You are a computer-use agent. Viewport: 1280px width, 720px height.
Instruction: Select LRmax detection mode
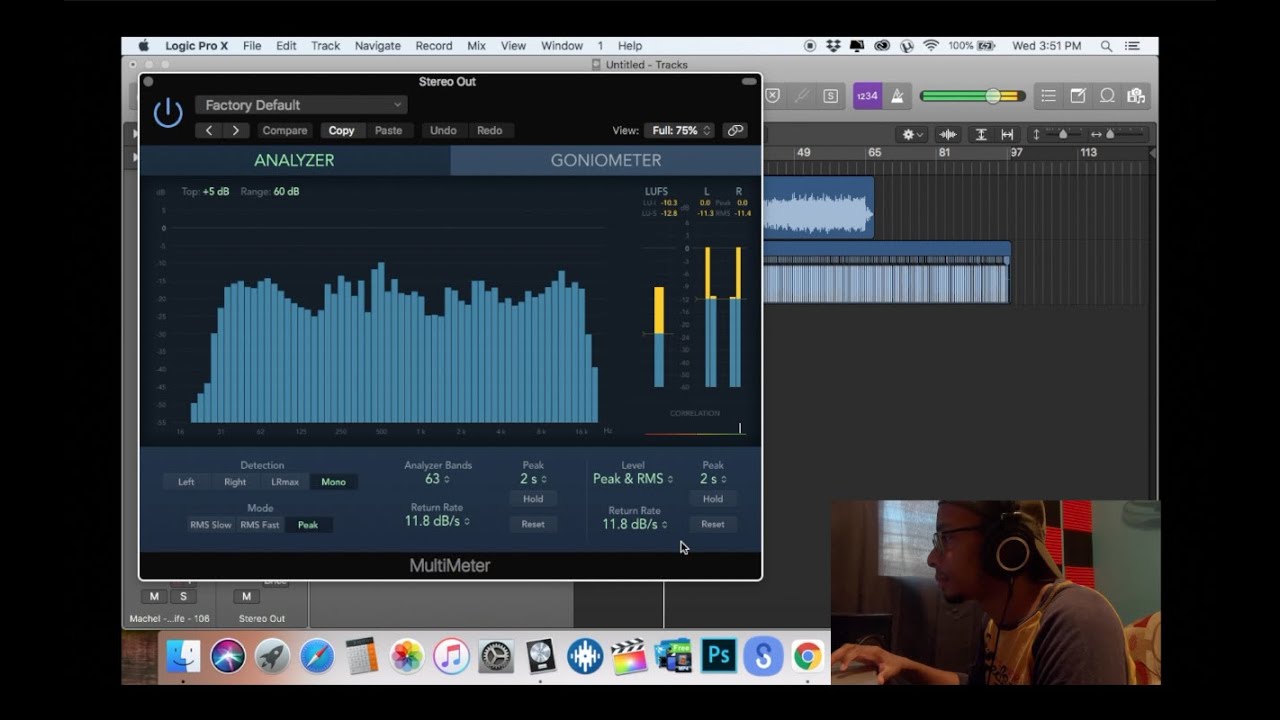285,482
